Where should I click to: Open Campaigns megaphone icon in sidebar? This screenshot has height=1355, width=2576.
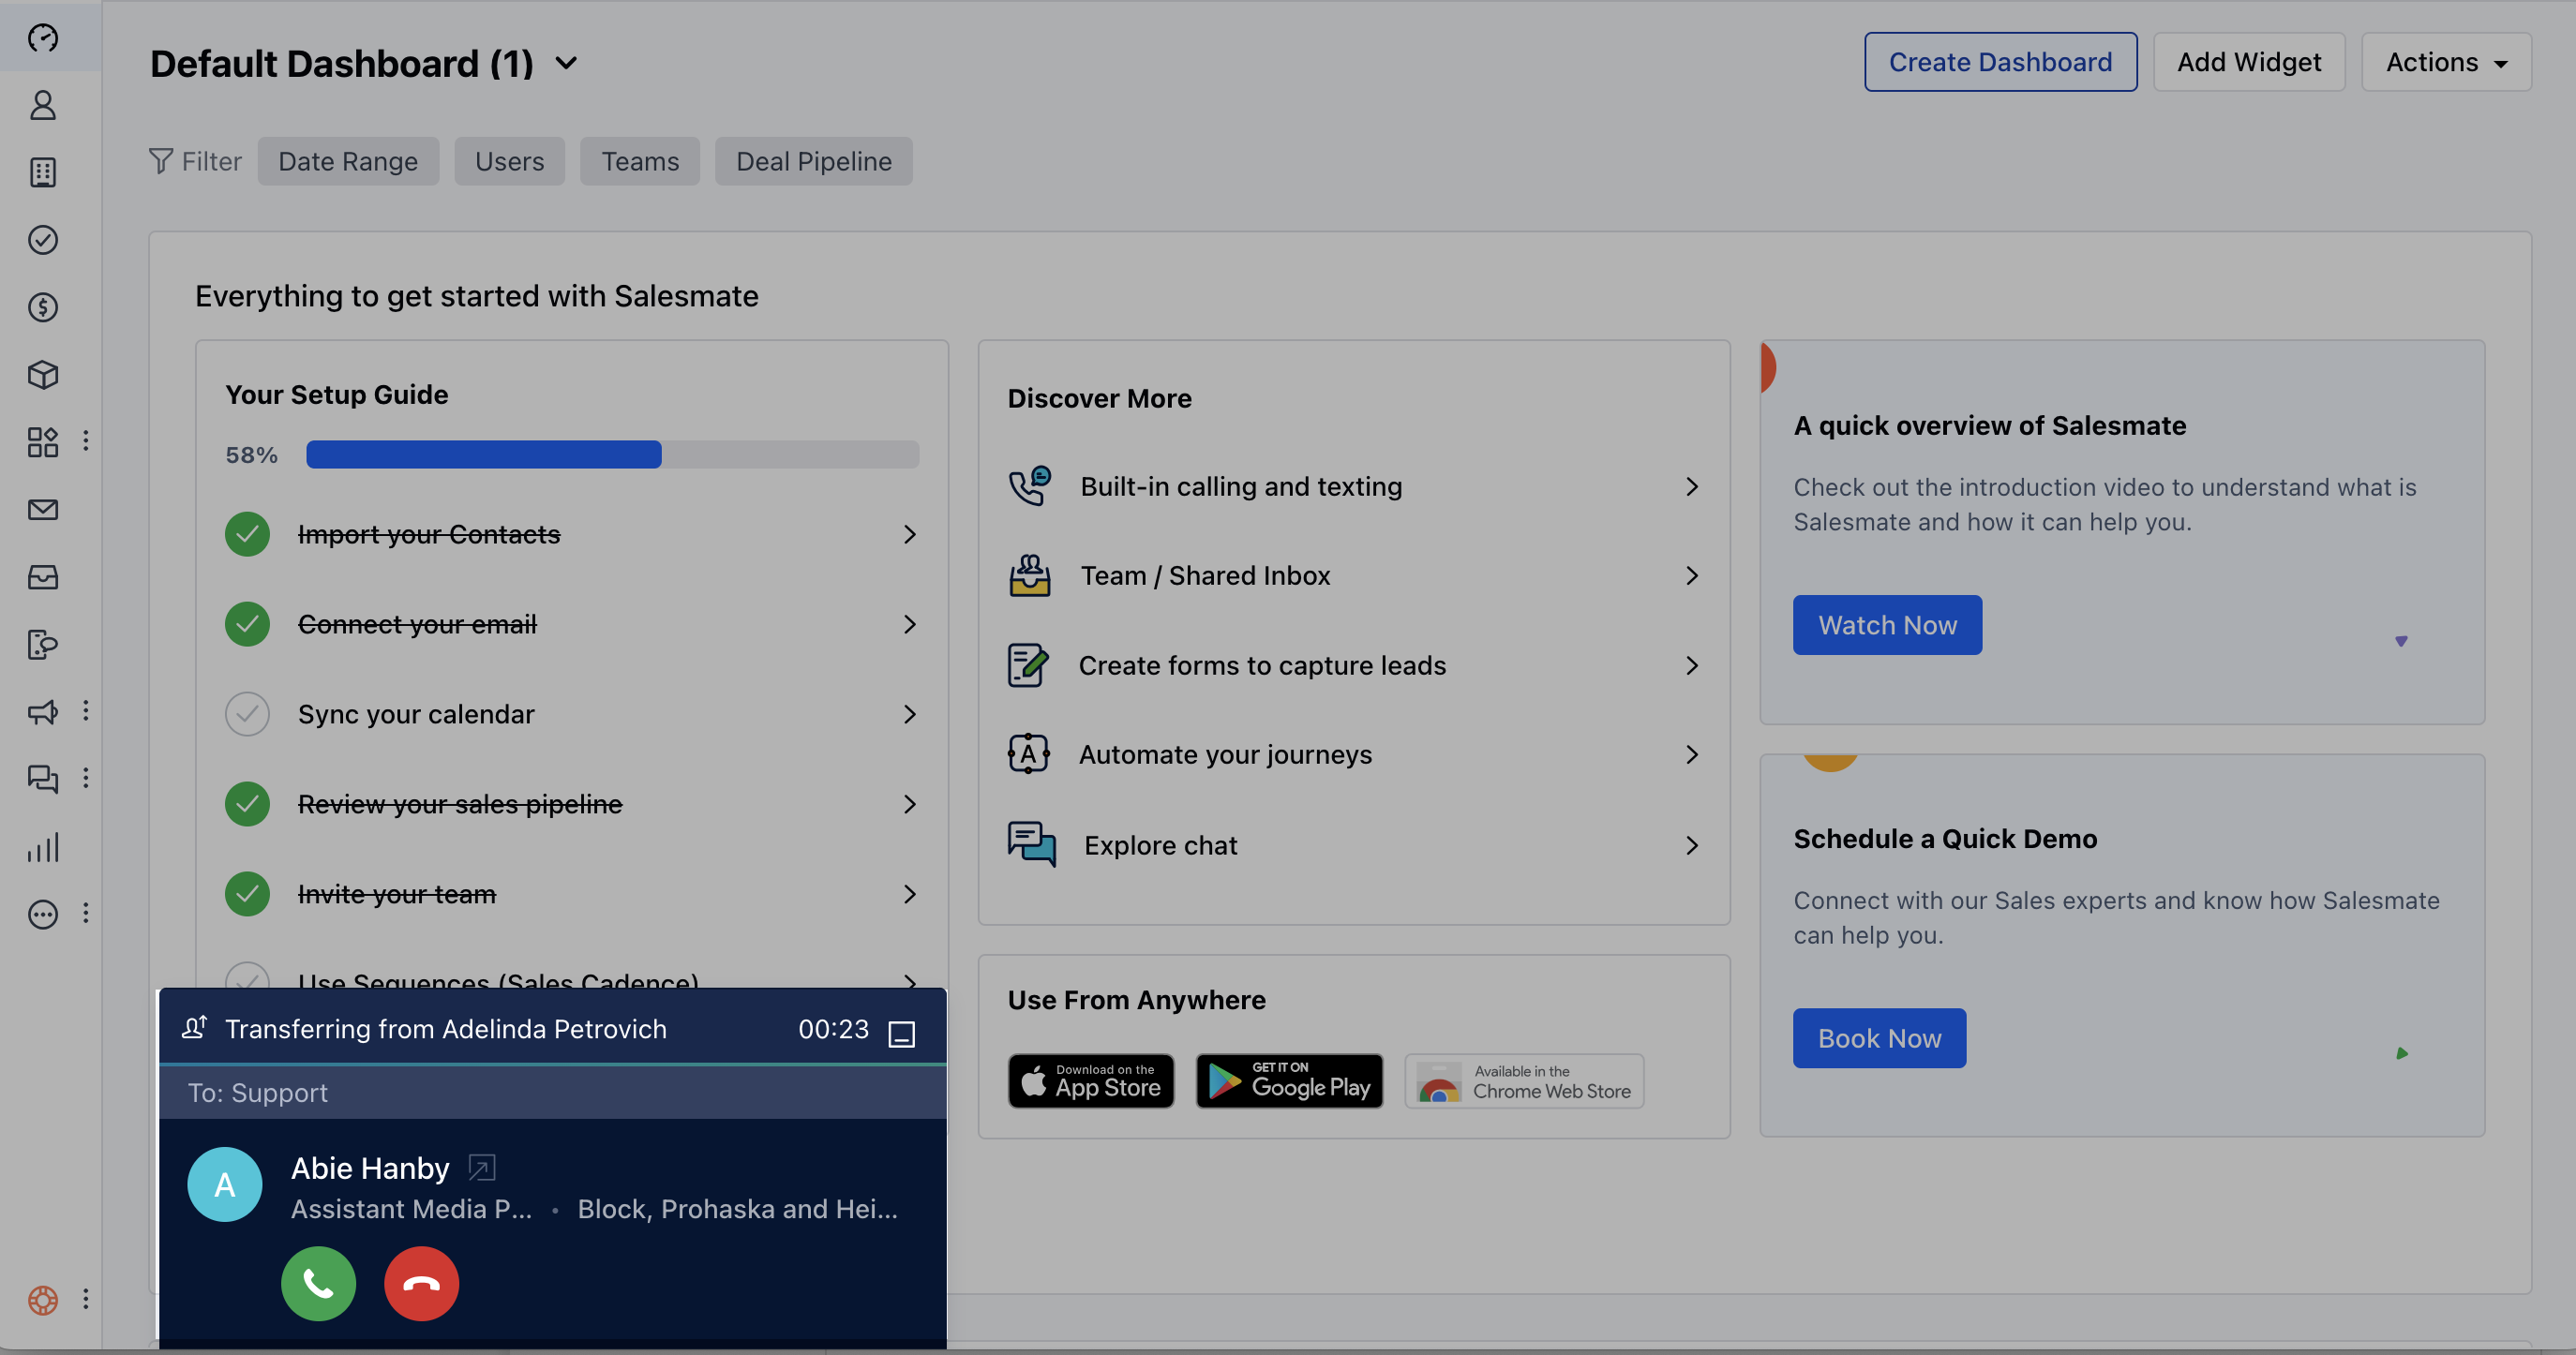(43, 712)
